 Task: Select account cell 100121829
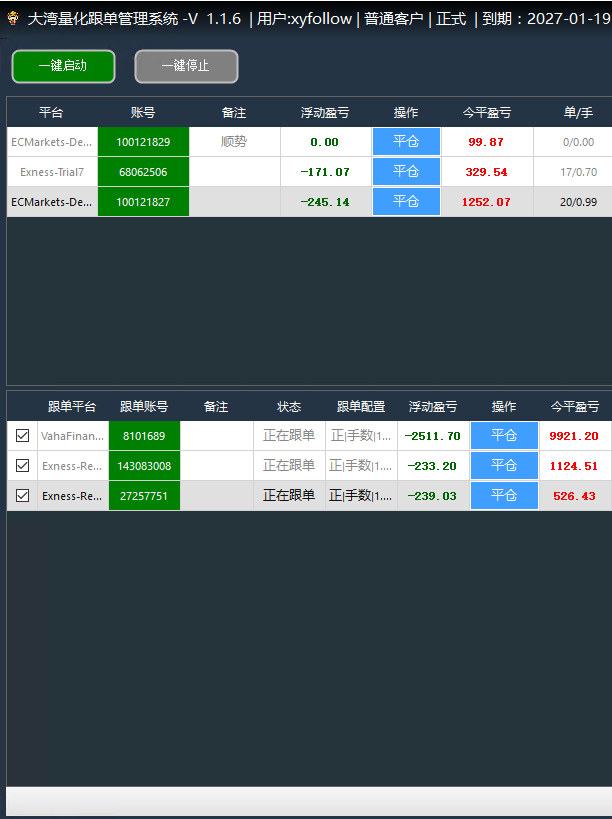tap(143, 142)
